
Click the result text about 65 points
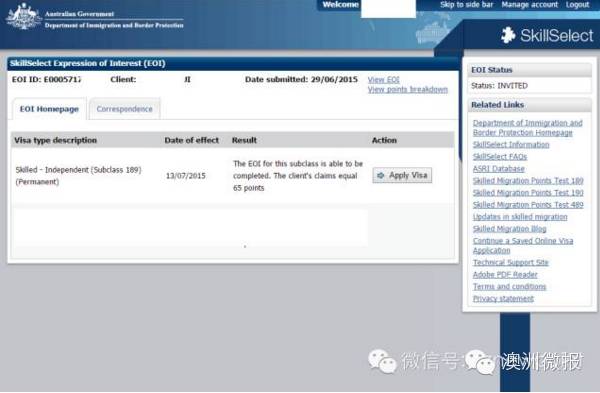pyautogui.click(x=298, y=176)
